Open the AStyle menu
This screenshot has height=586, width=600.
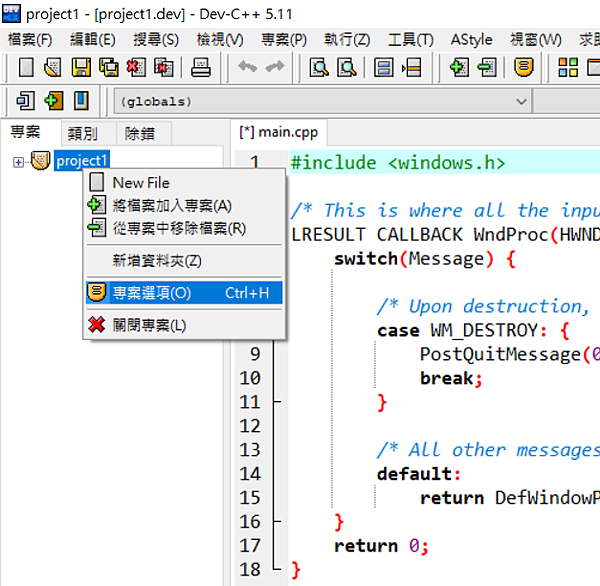pyautogui.click(x=471, y=39)
